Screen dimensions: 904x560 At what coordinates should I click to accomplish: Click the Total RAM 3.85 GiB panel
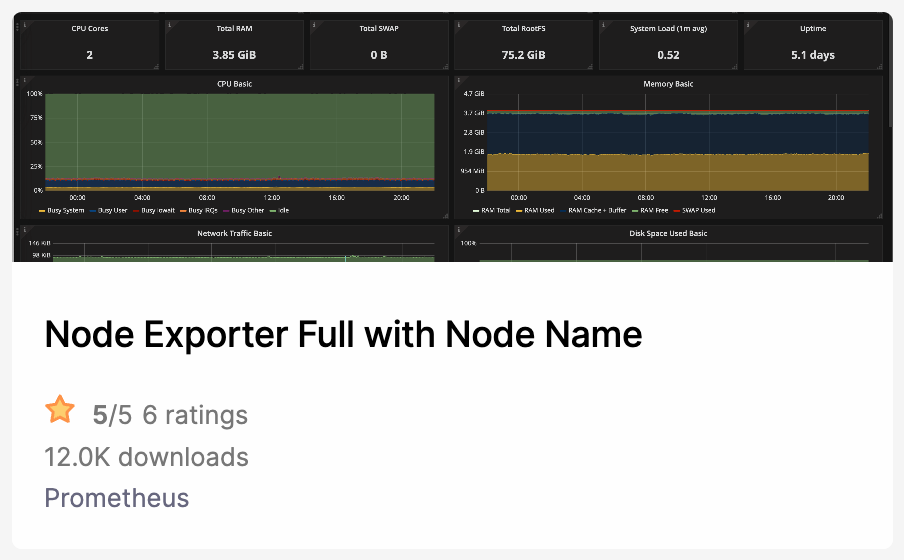point(234,45)
